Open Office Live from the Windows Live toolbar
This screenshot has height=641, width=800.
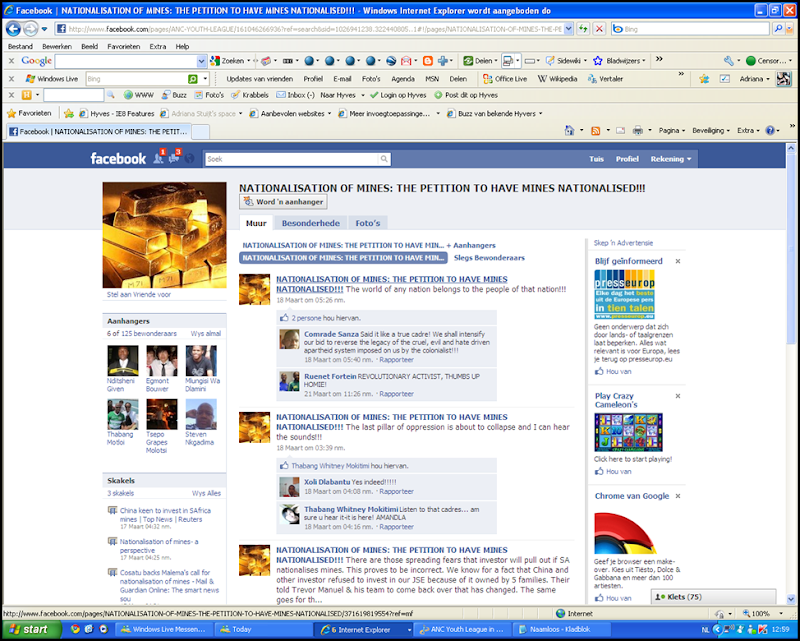coord(505,79)
